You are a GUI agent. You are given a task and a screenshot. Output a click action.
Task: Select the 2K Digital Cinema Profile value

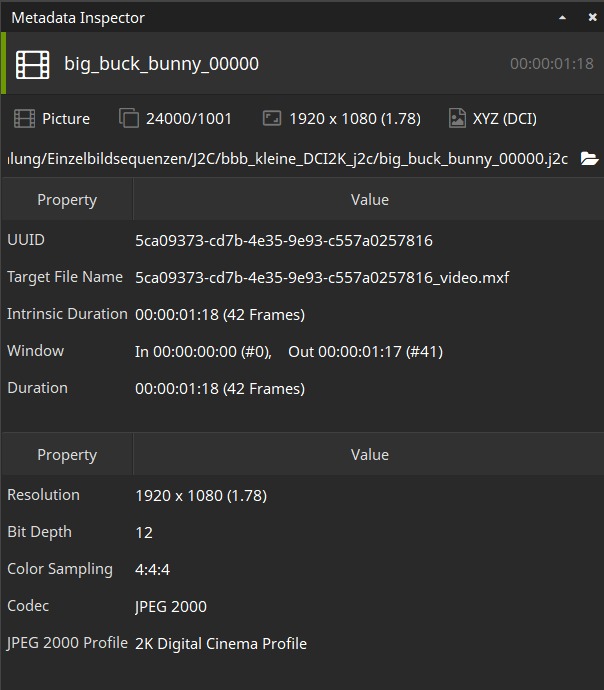221,644
